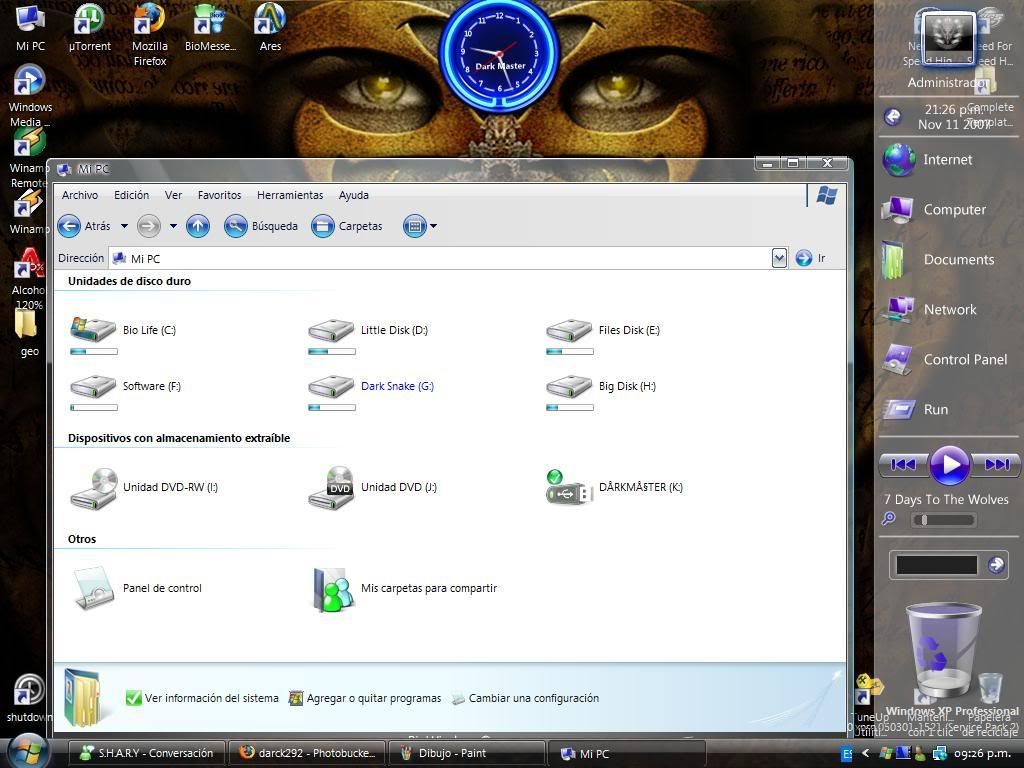Skip to next track in sidebar

coord(995,465)
